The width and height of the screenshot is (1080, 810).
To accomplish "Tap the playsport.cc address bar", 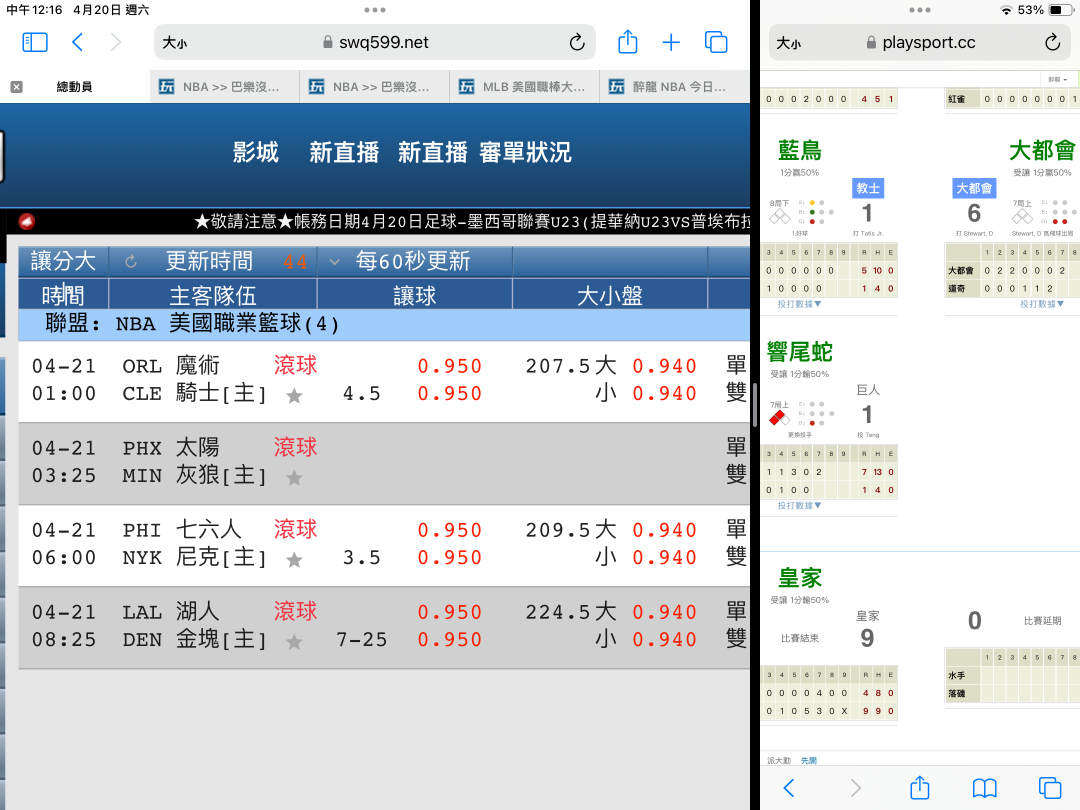I will (x=920, y=43).
